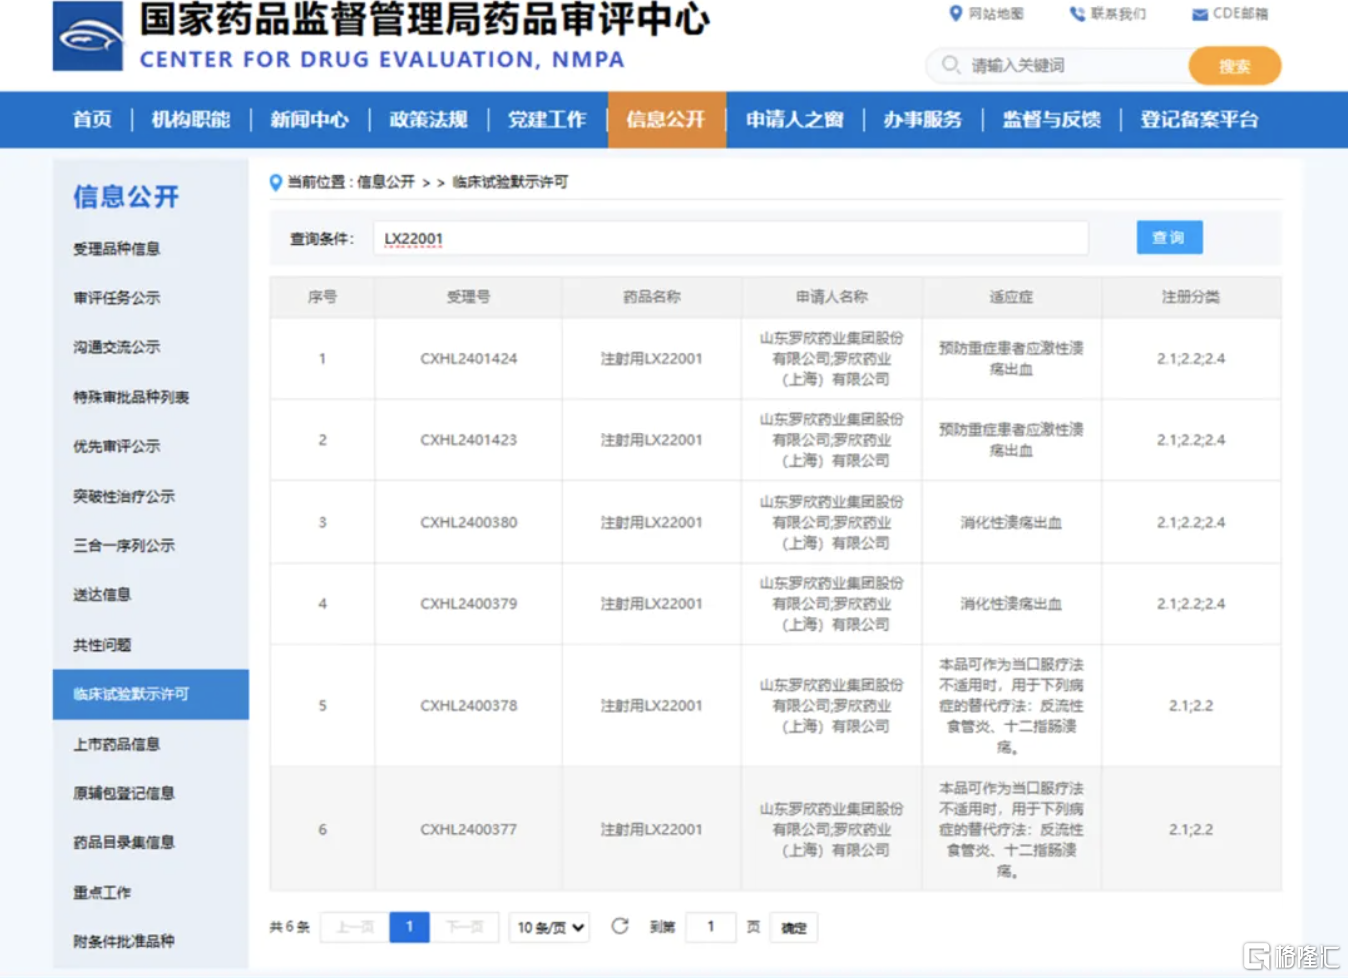Open 受理品种信息 in the sidebar
Screen dimensions: 1348x978
pyautogui.click(x=116, y=249)
